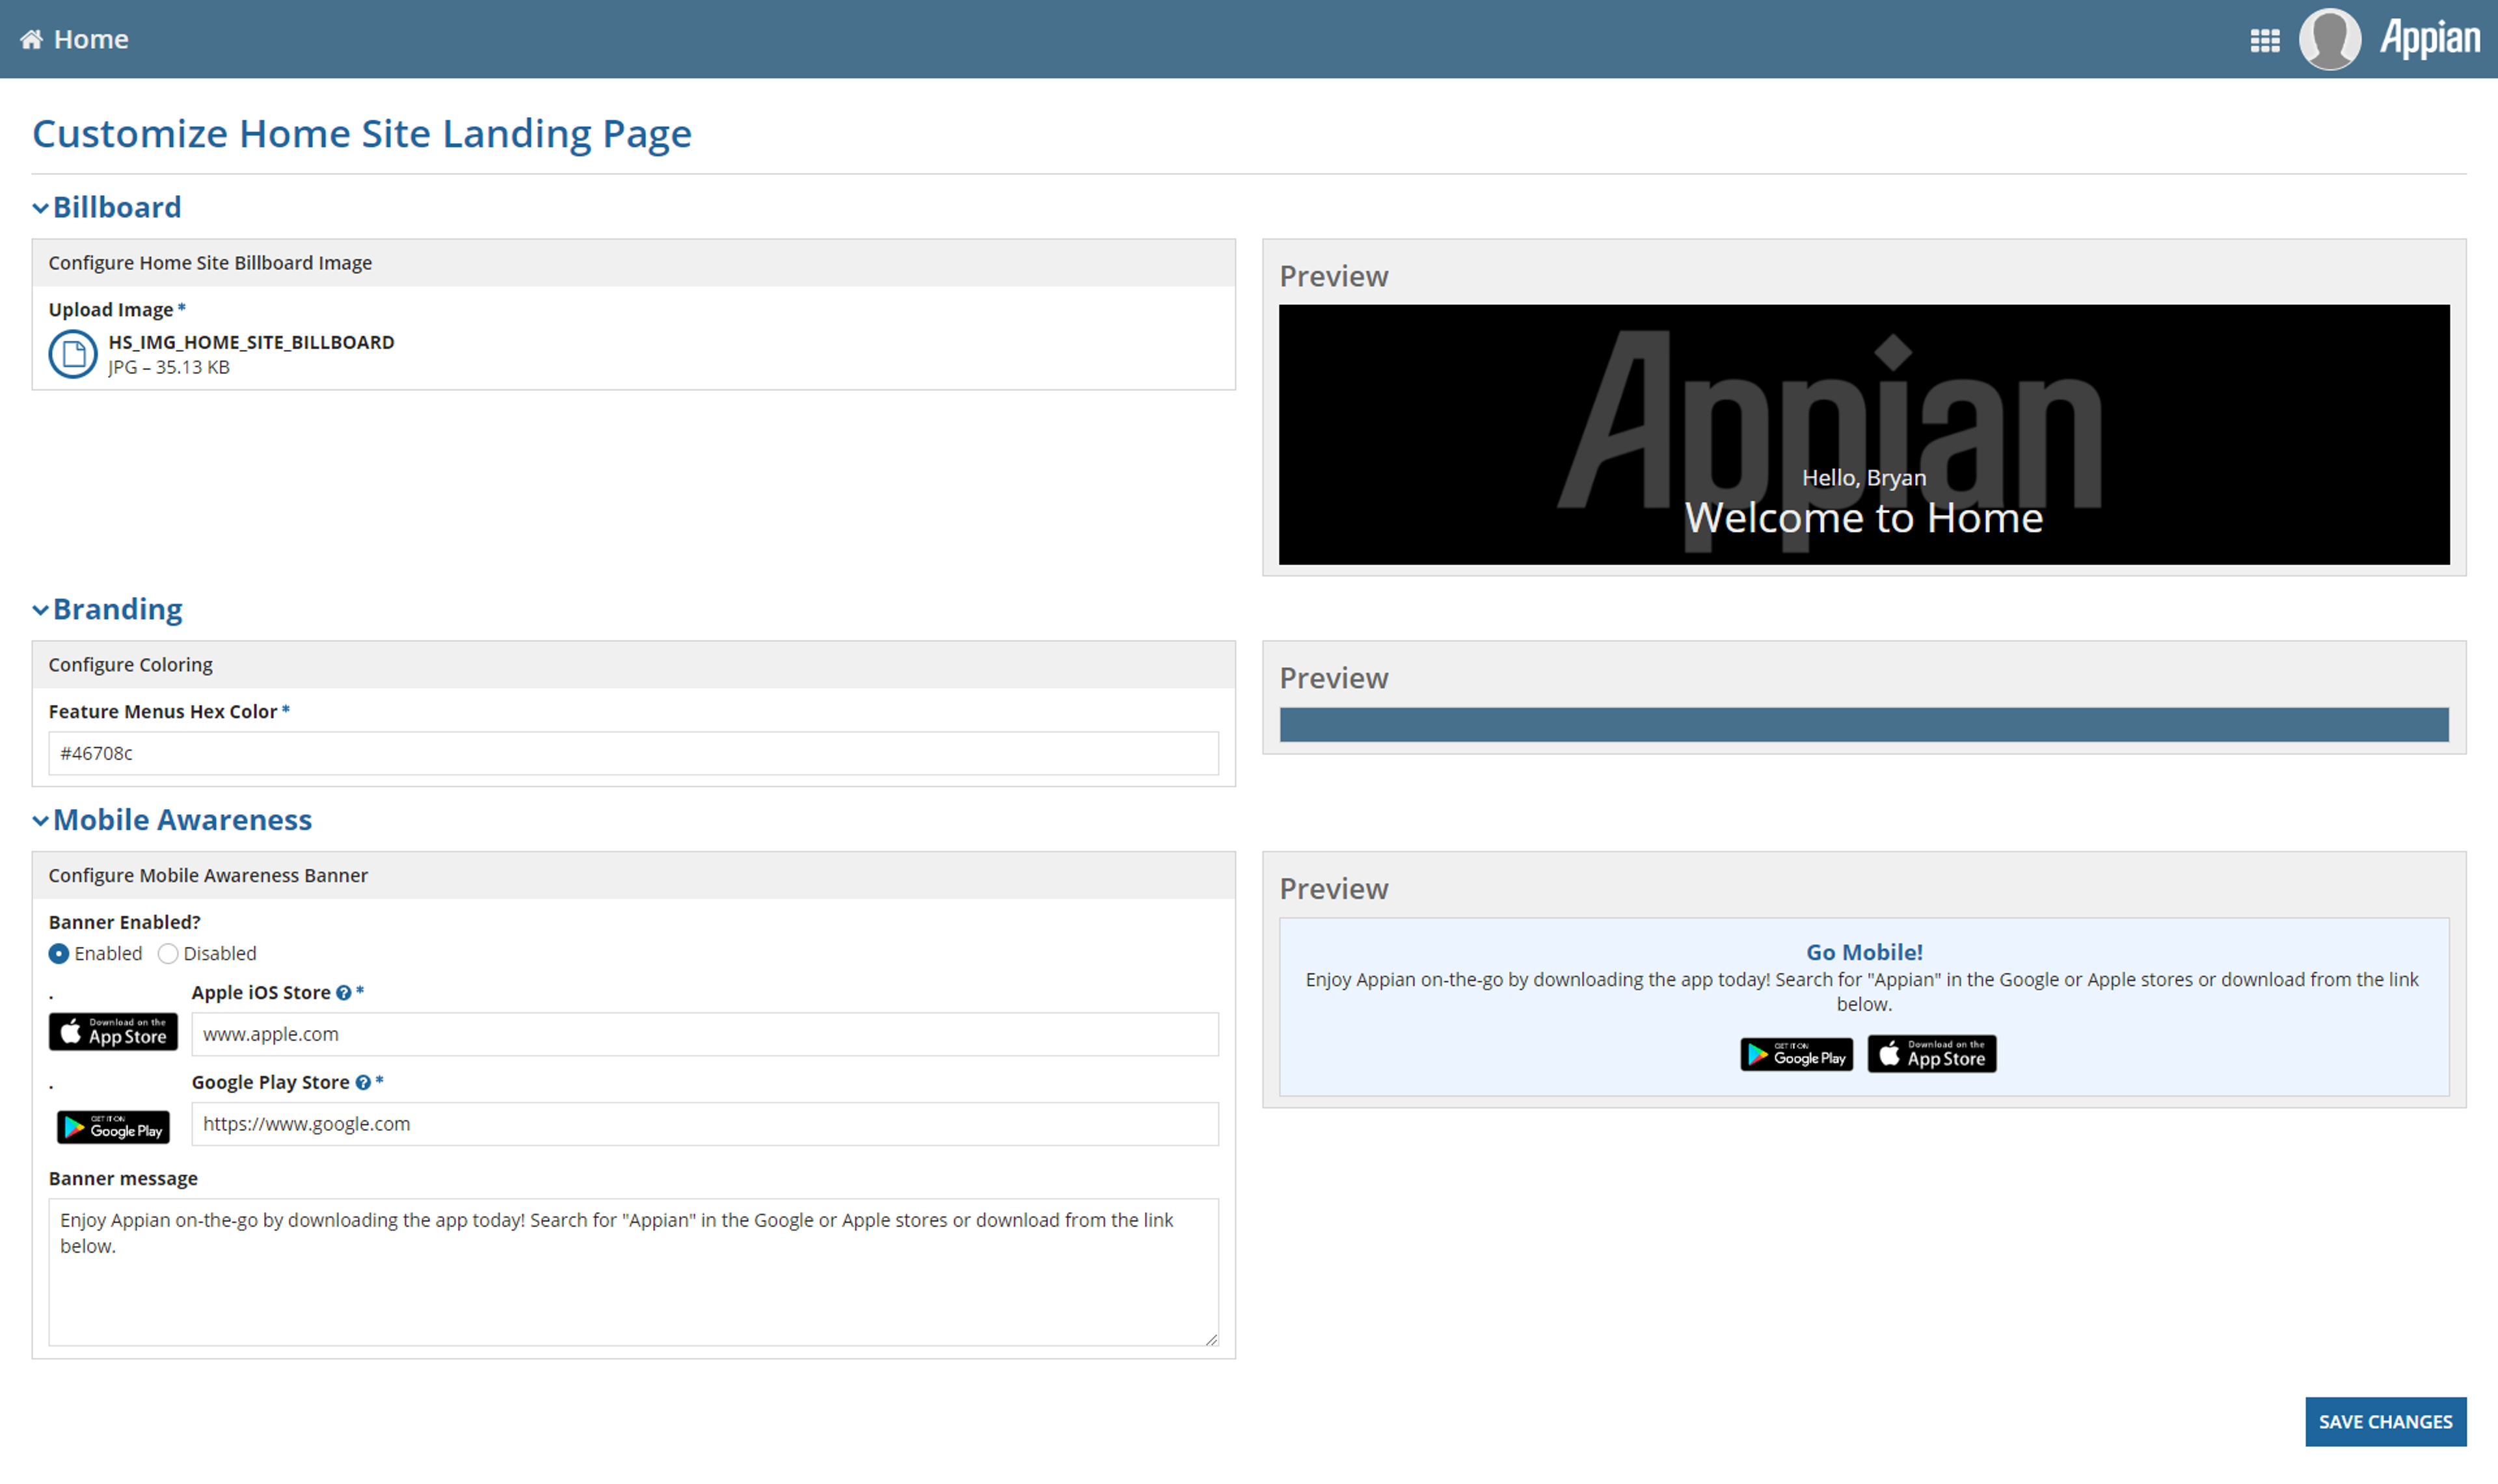Click the Go Mobile! heading in preview

(x=1864, y=953)
